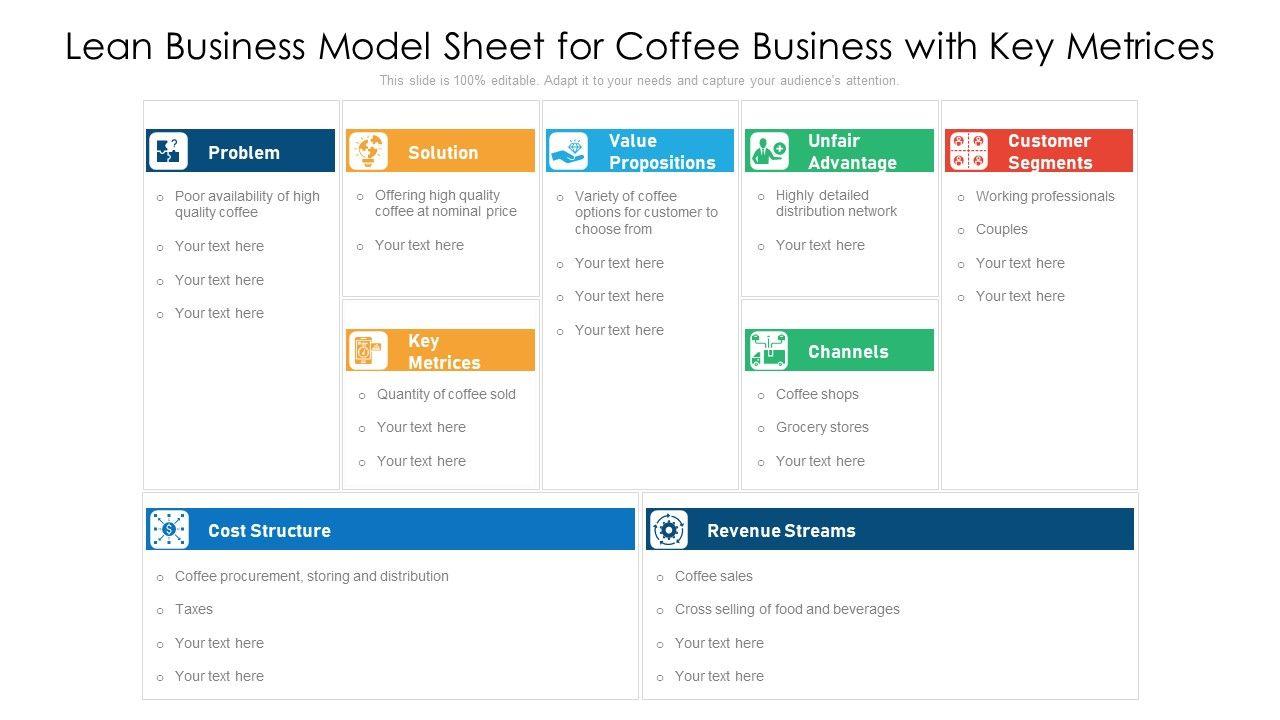Select the slide title text
This screenshot has width=1280, height=720.
click(640, 46)
